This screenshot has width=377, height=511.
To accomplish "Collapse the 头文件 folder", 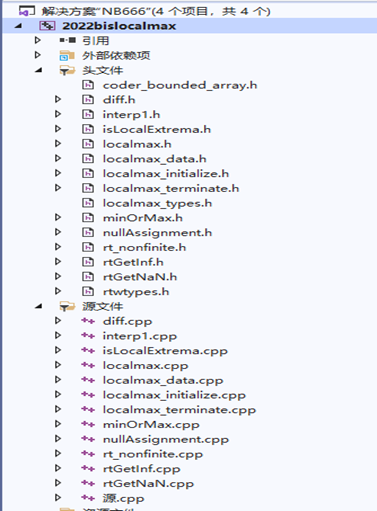I will coord(39,70).
